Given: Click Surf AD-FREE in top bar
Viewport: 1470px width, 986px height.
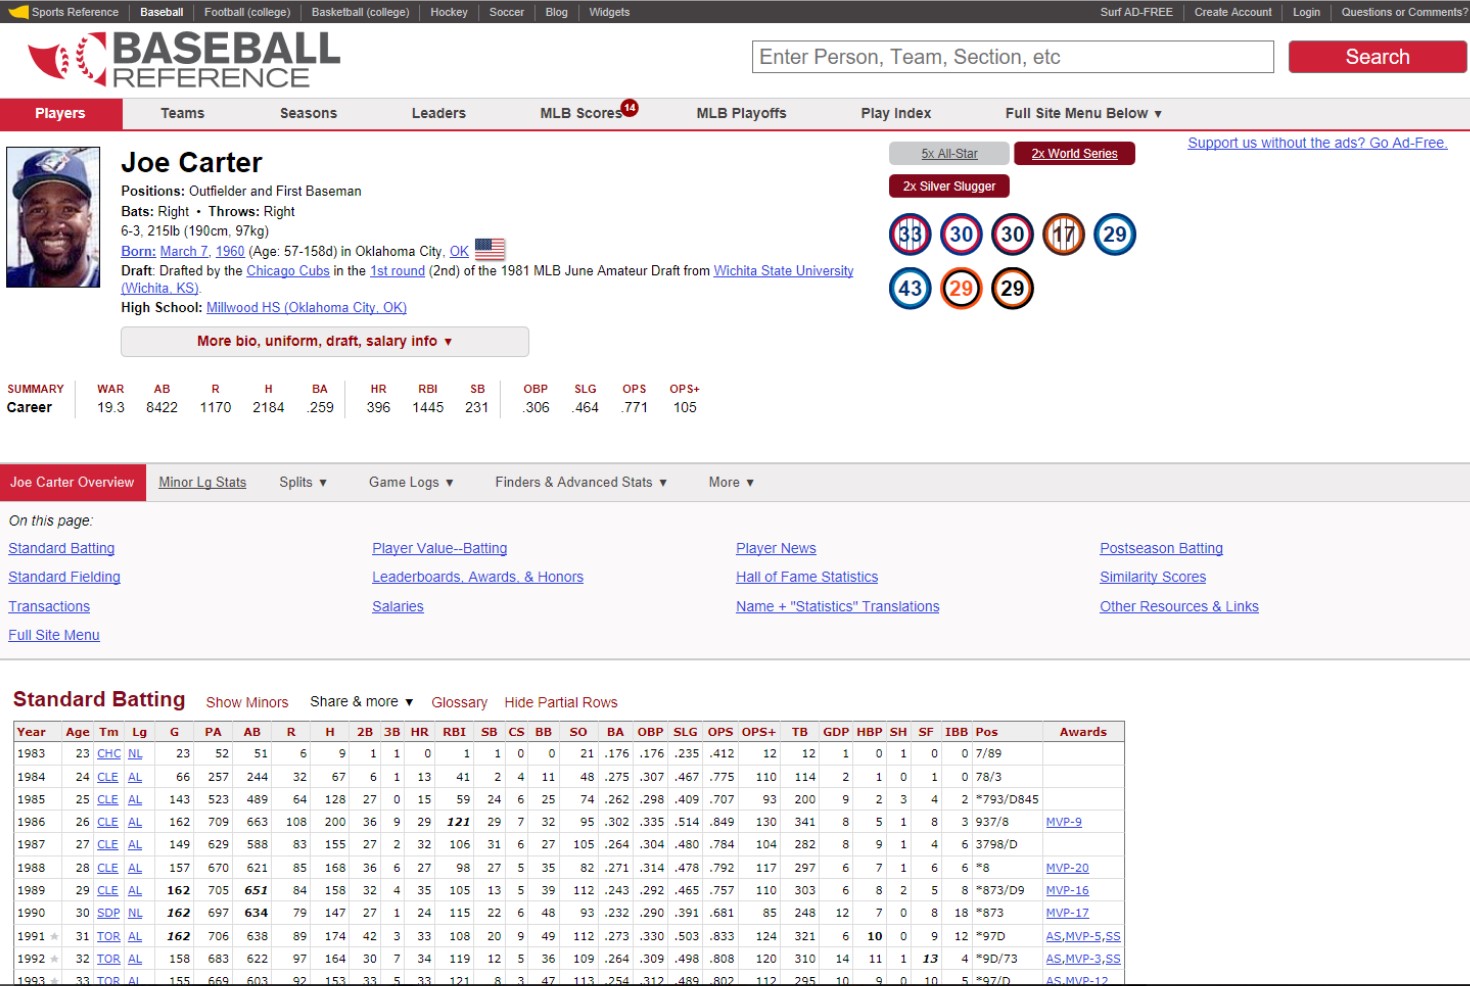Looking at the screenshot, I should tap(1136, 12).
